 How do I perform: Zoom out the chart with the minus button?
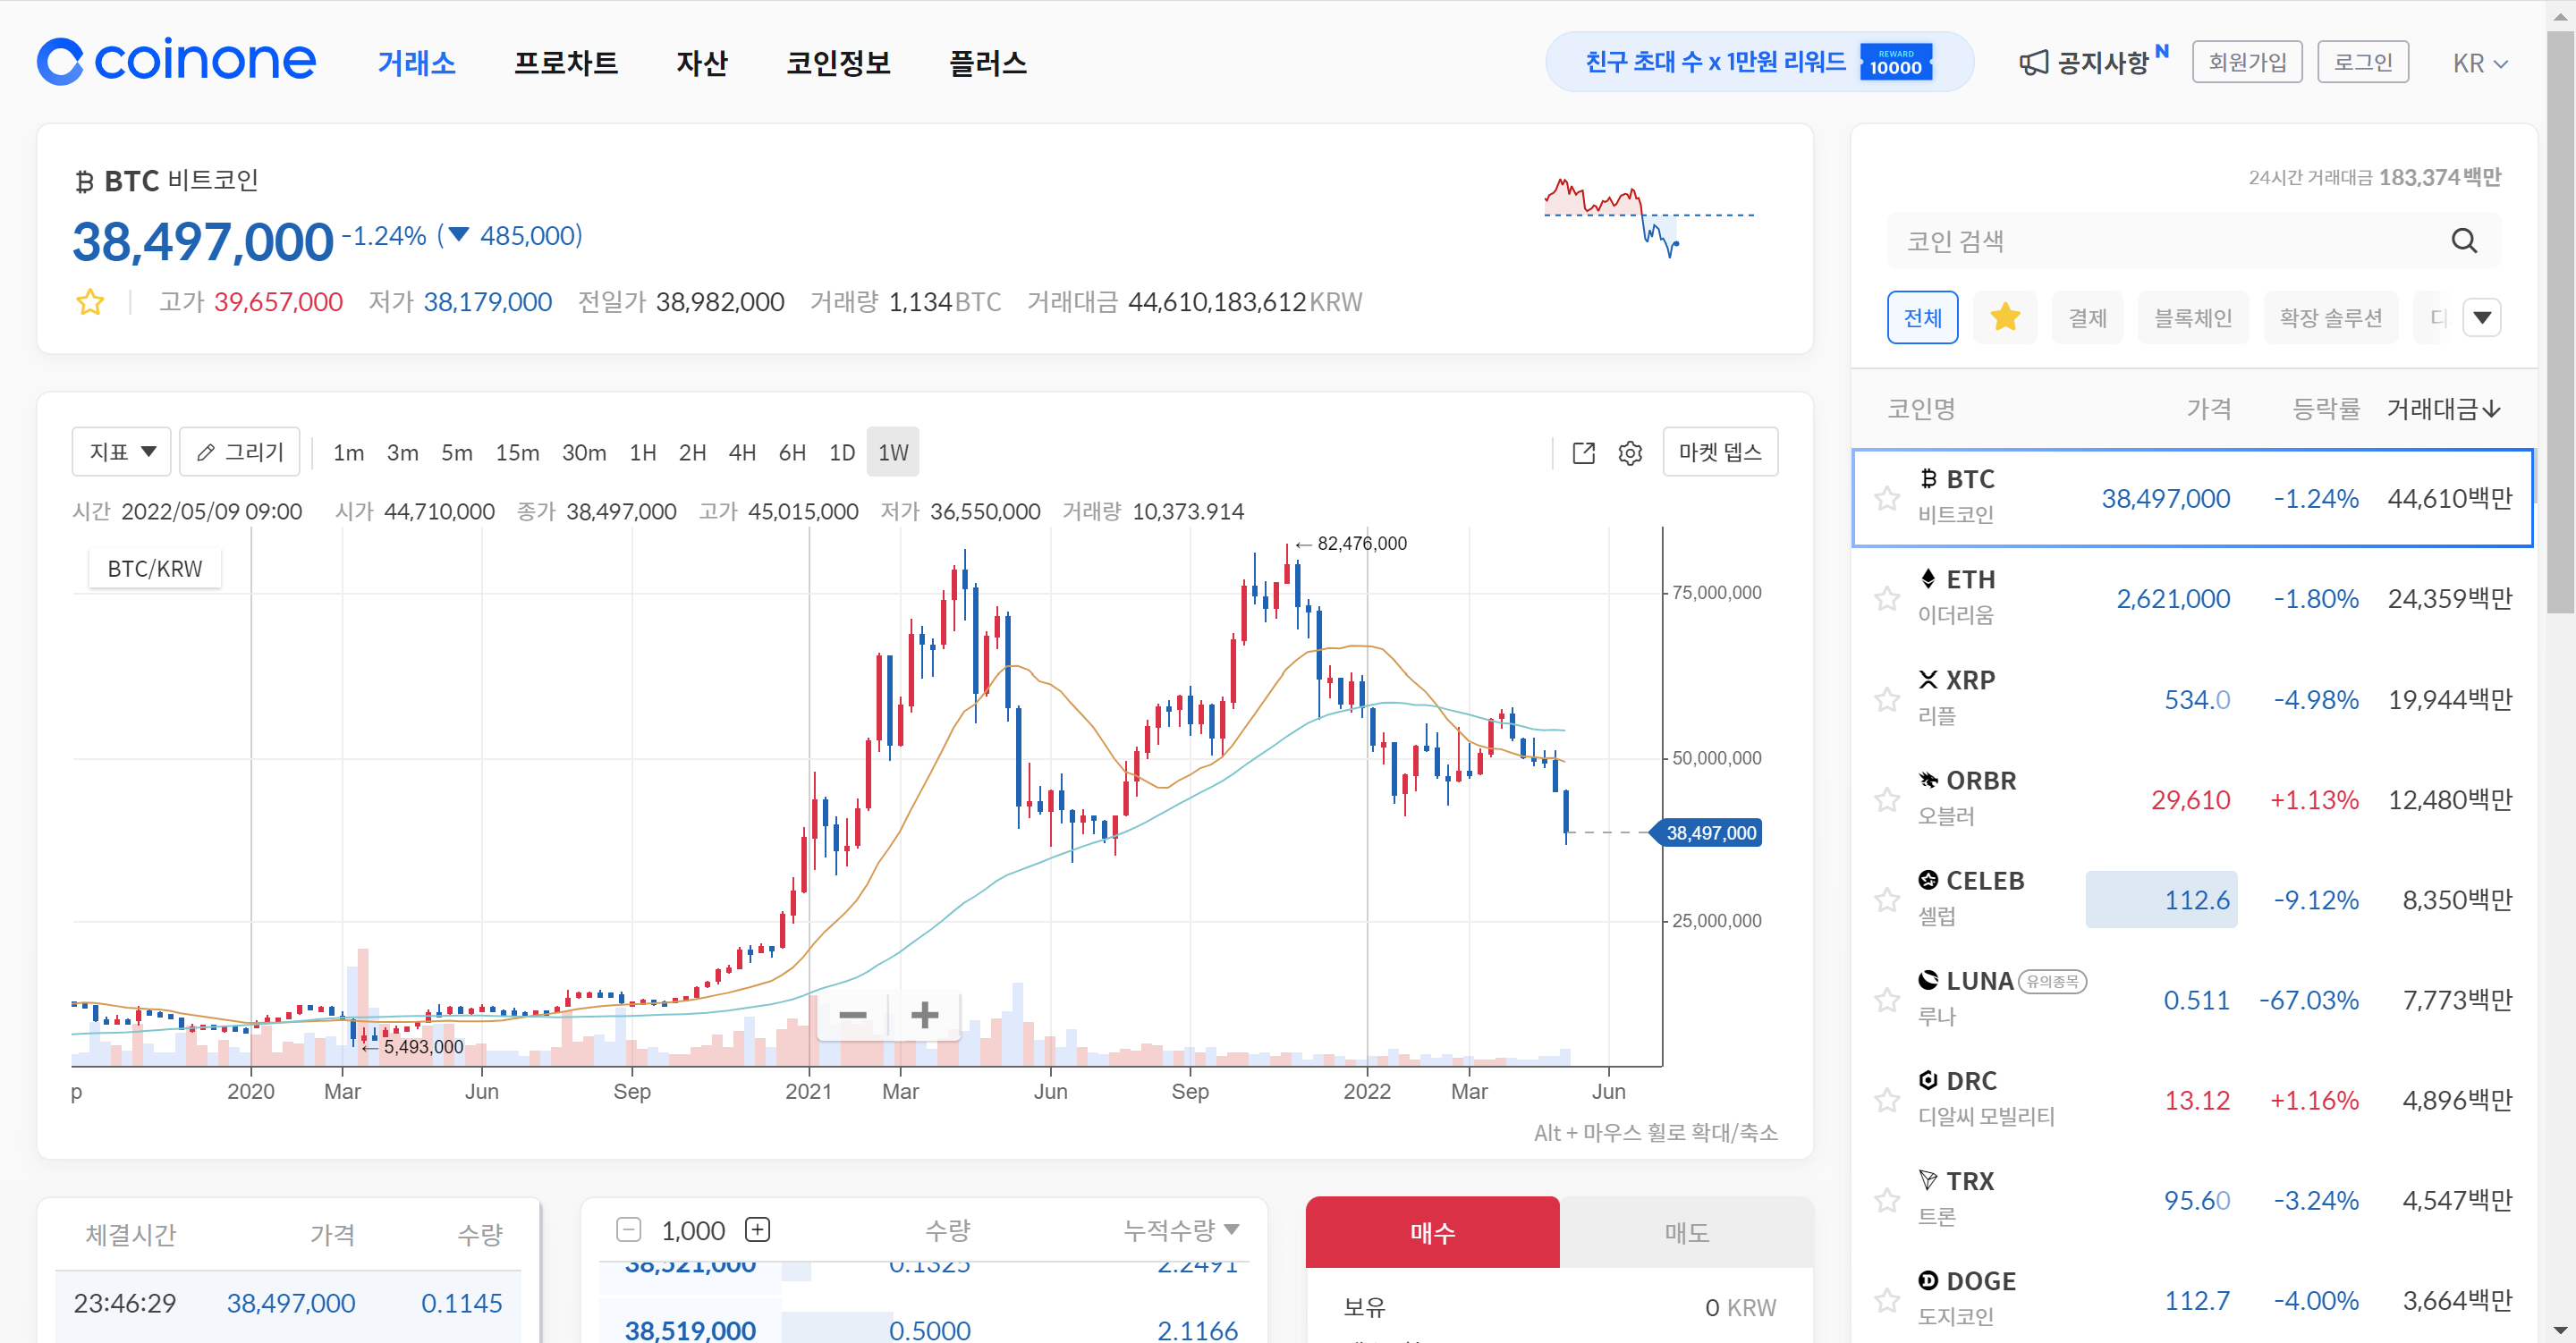tap(852, 1016)
